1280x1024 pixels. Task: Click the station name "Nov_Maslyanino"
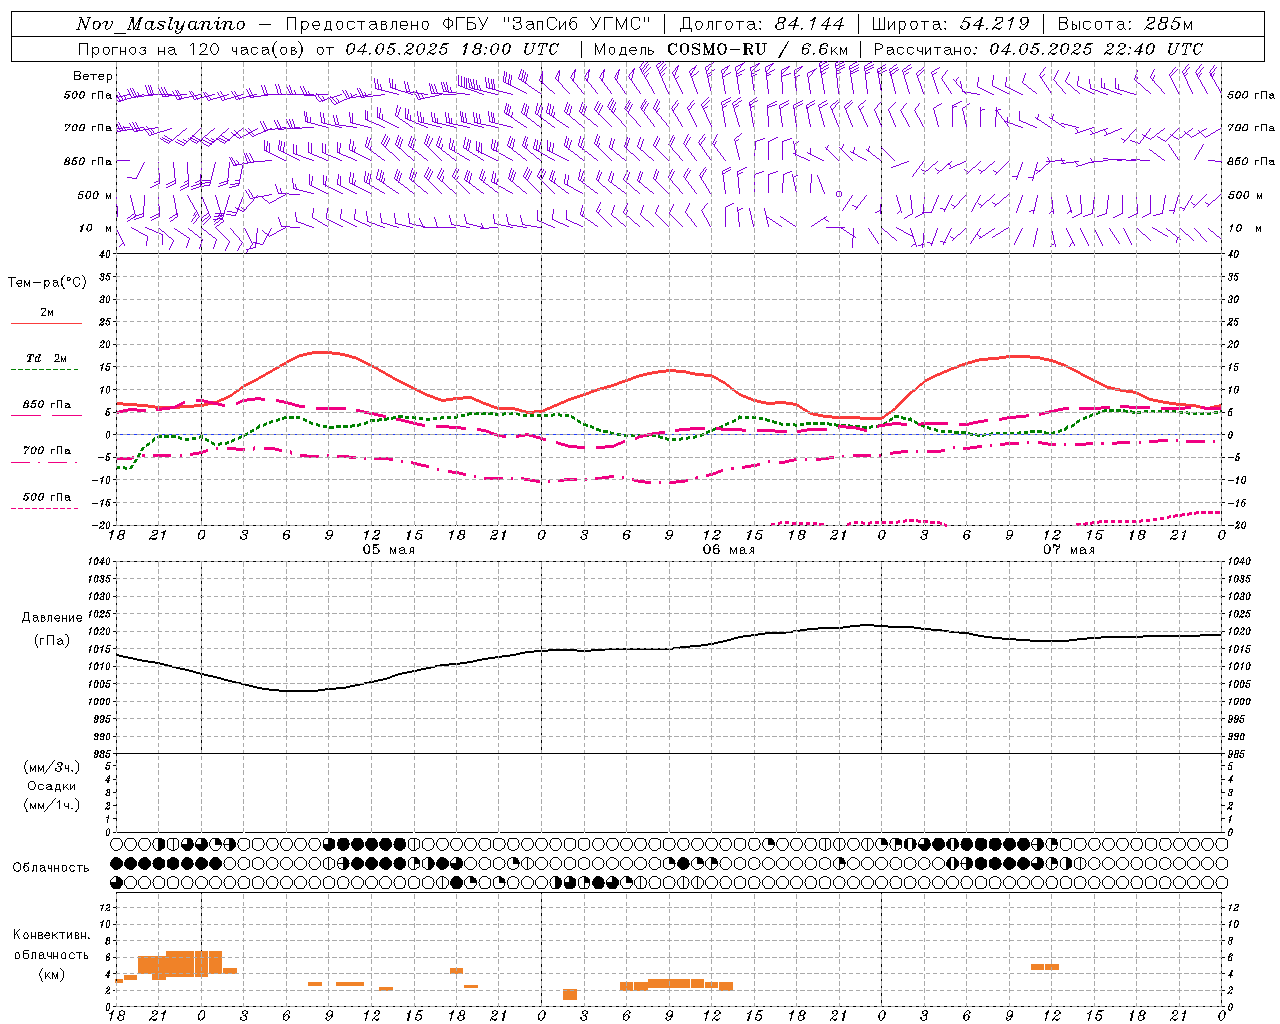click(x=161, y=24)
